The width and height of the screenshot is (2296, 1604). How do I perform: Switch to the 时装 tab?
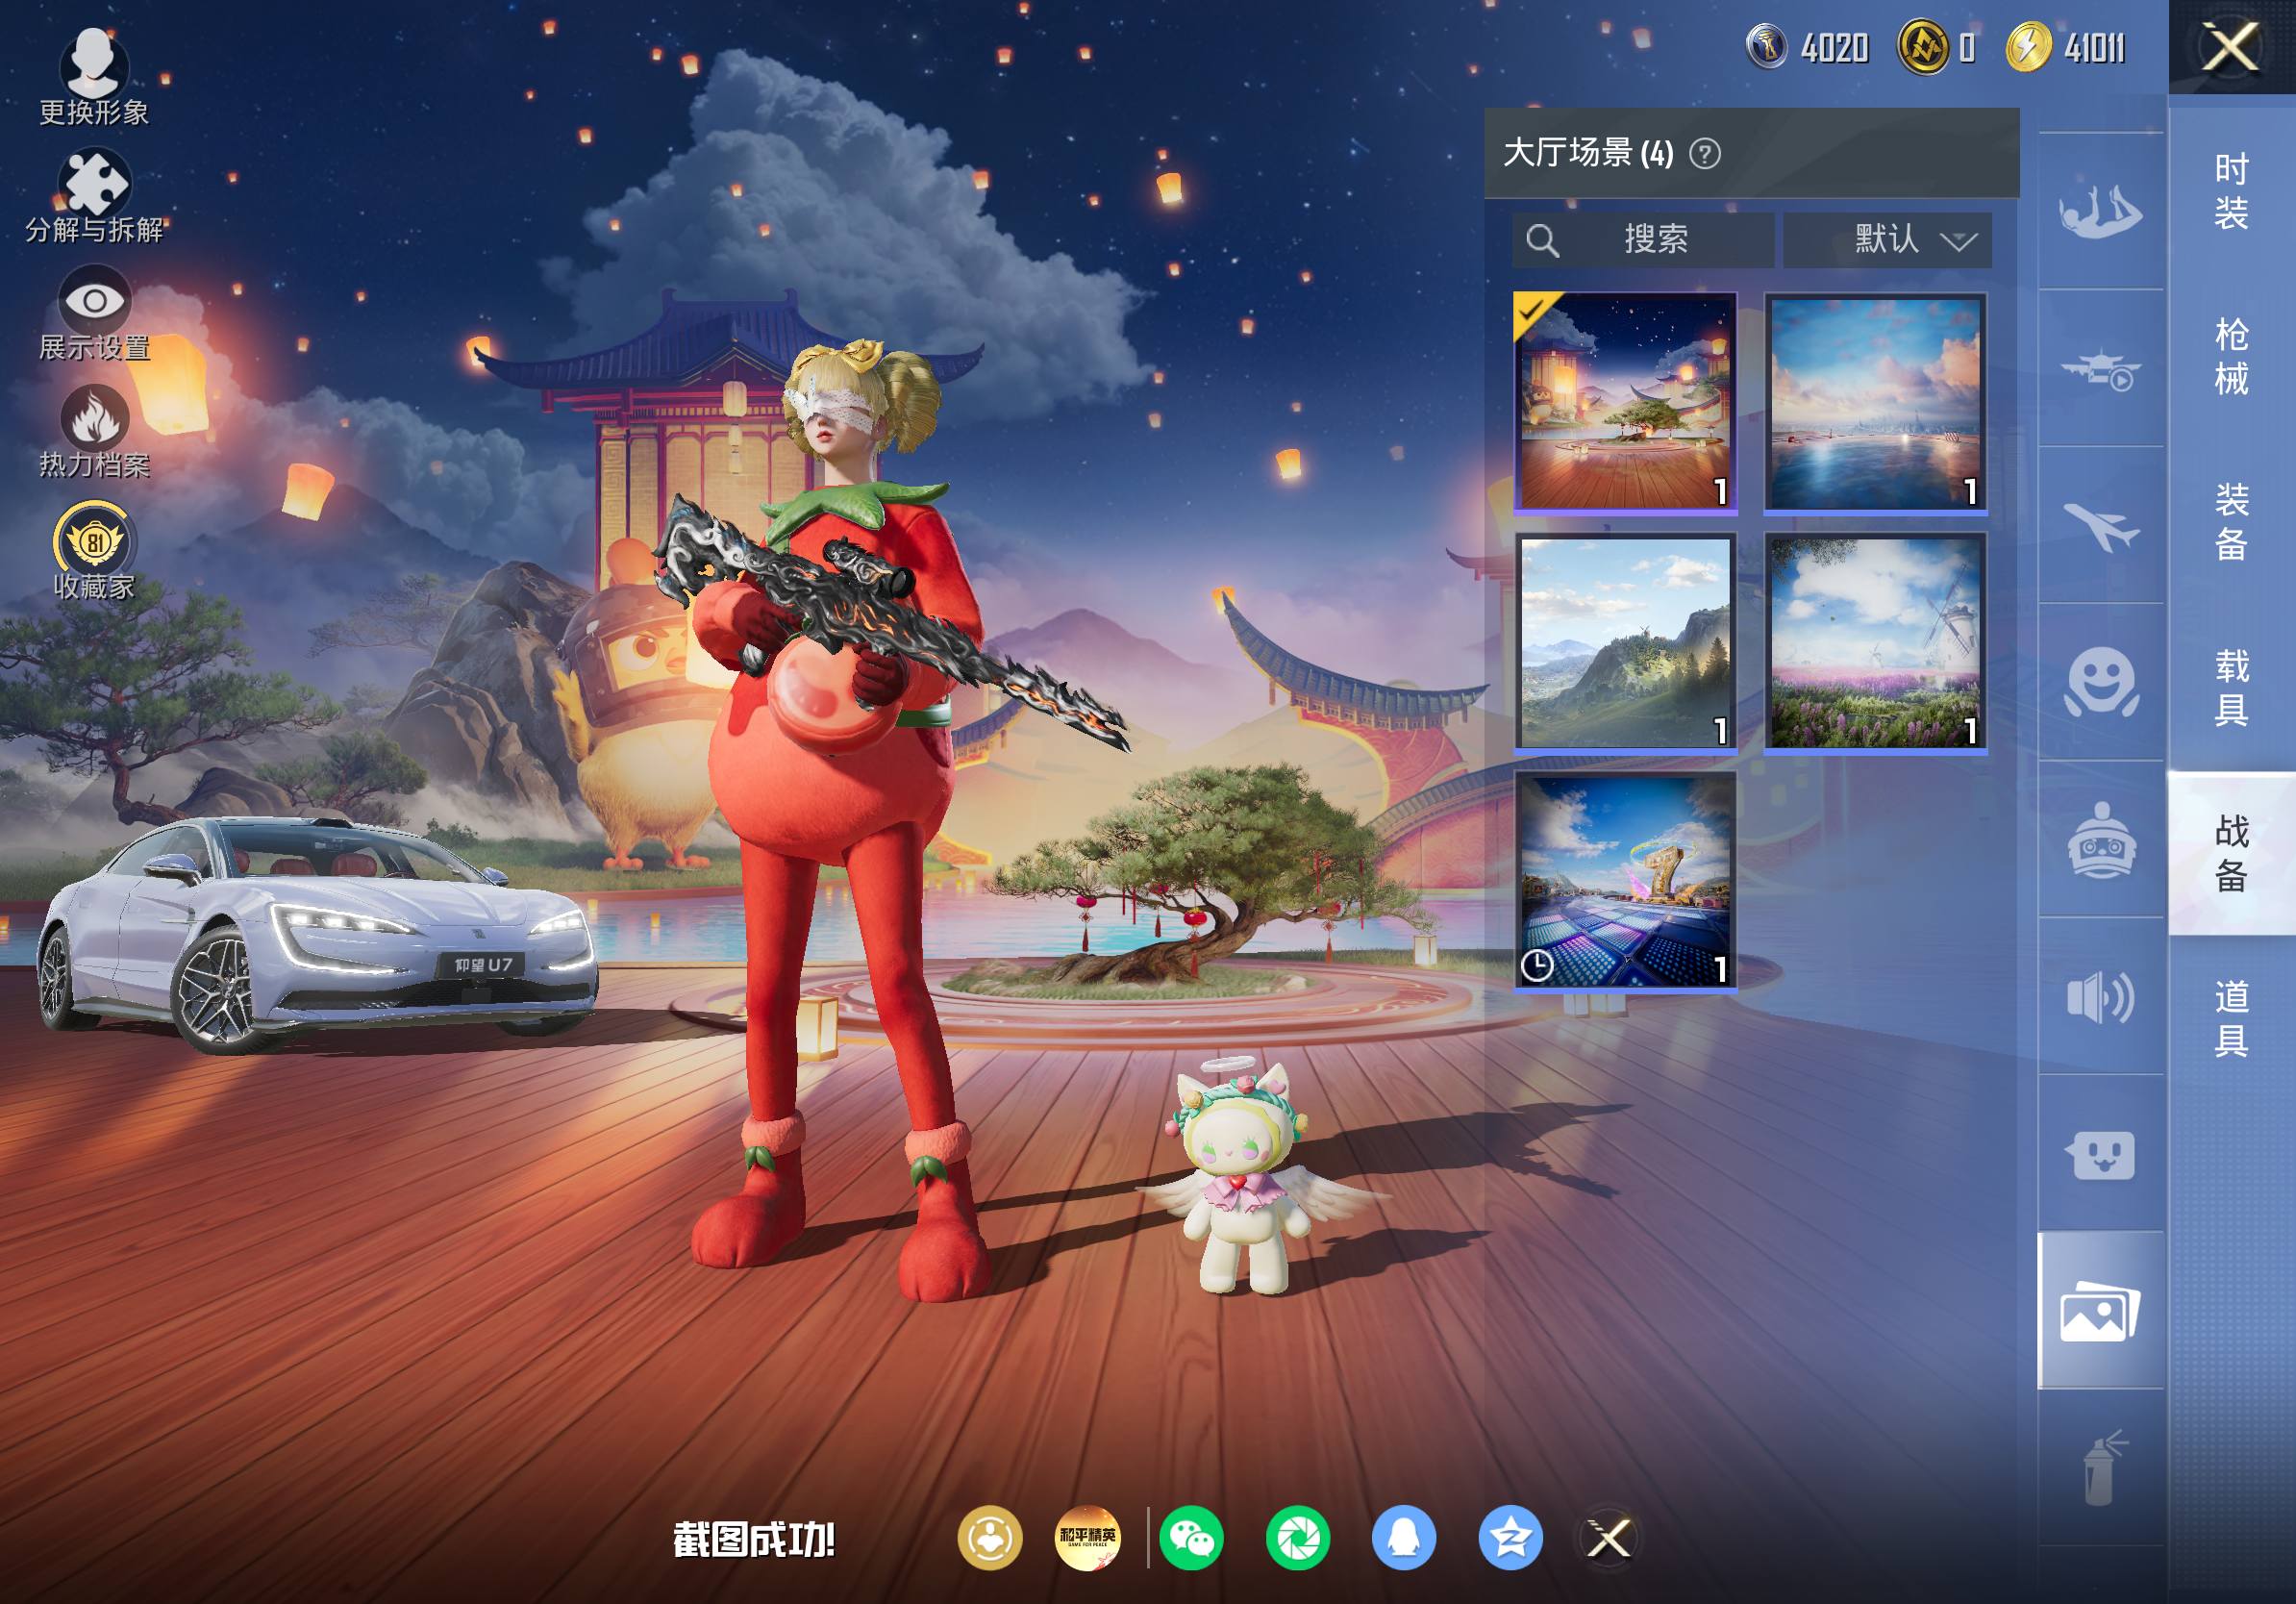2231,191
